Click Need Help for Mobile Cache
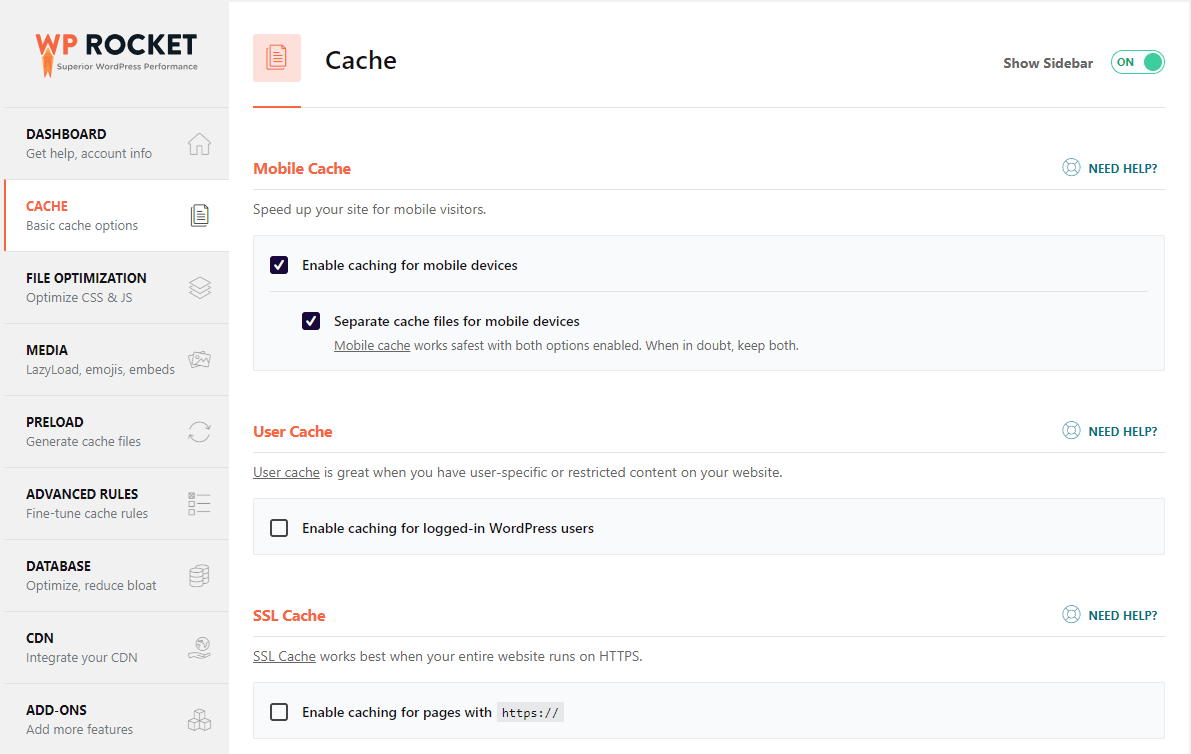 point(1123,169)
